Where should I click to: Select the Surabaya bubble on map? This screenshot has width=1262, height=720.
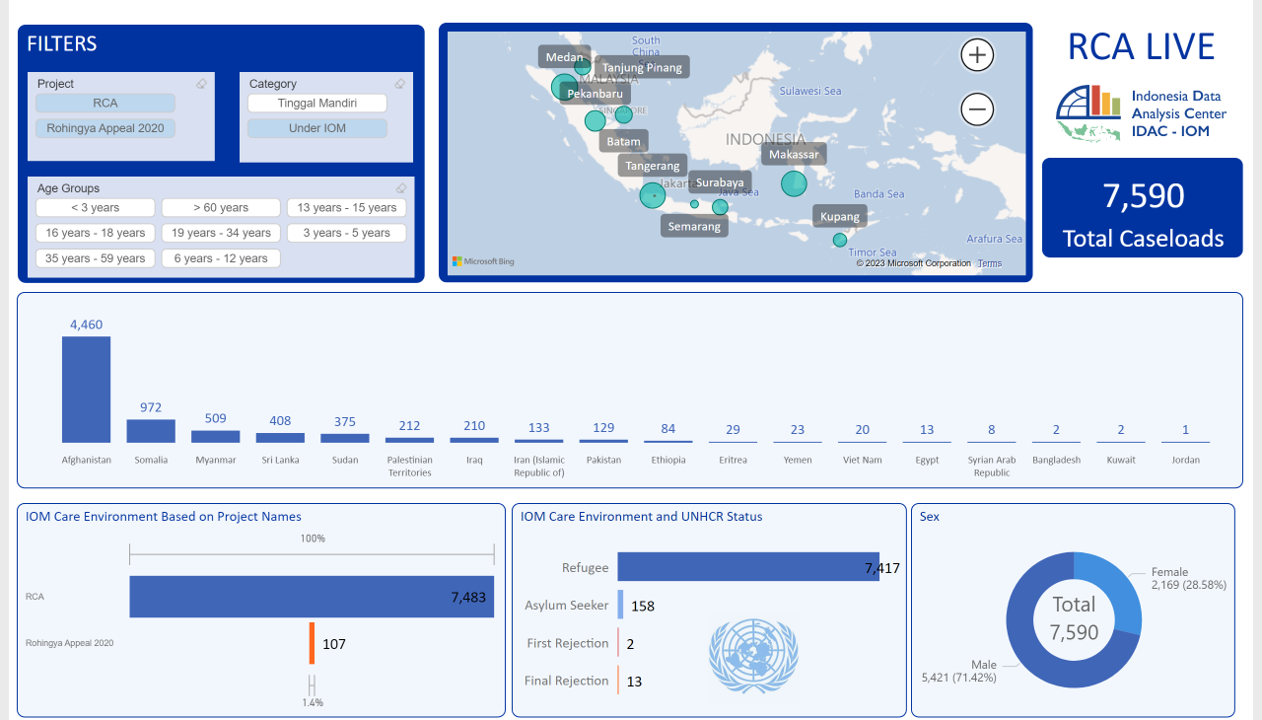pyautogui.click(x=720, y=207)
